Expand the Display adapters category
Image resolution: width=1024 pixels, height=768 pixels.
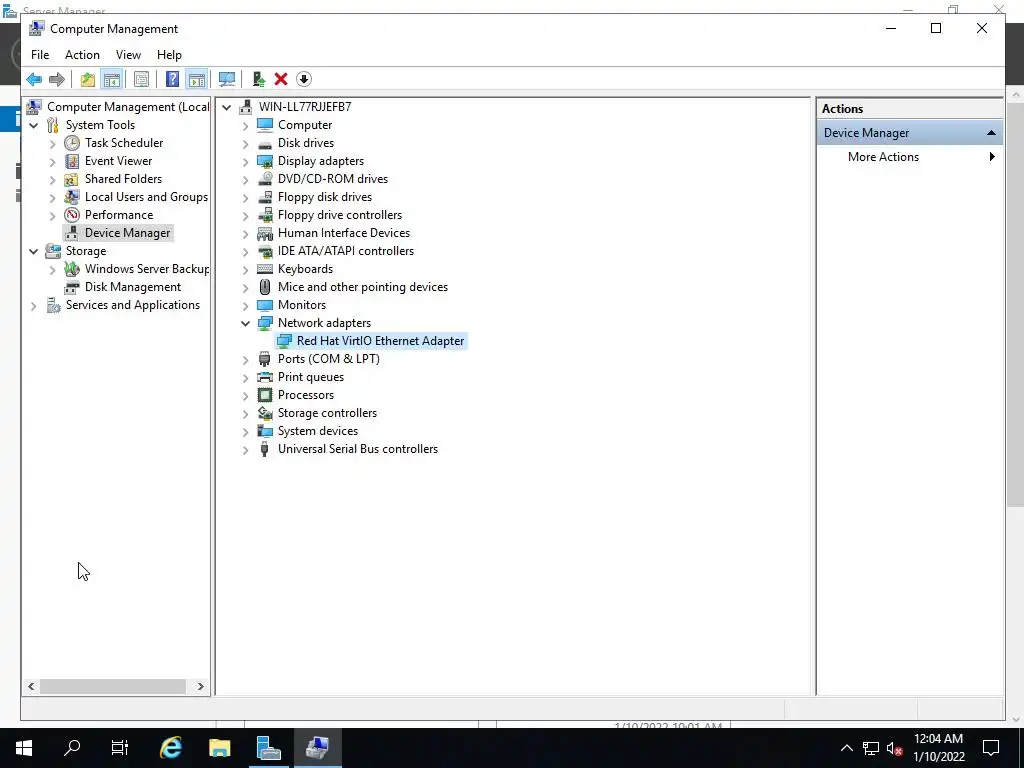pyautogui.click(x=246, y=161)
